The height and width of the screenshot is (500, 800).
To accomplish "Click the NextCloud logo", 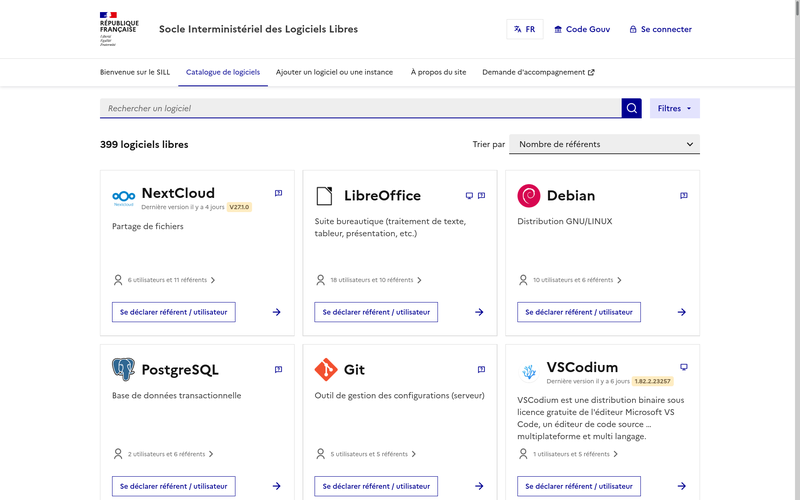I will [x=123, y=197].
